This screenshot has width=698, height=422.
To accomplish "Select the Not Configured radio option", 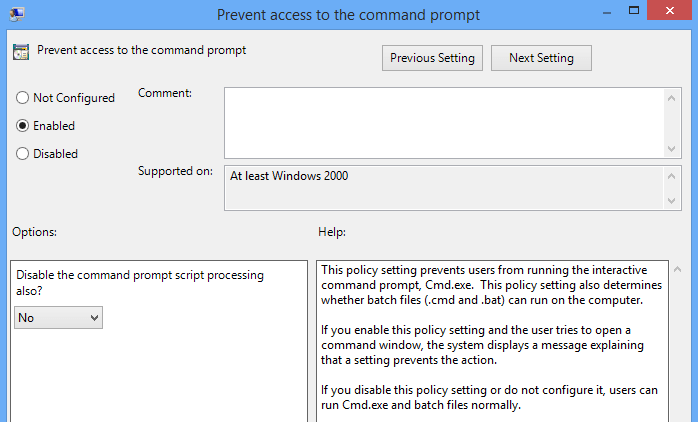I will point(23,98).
